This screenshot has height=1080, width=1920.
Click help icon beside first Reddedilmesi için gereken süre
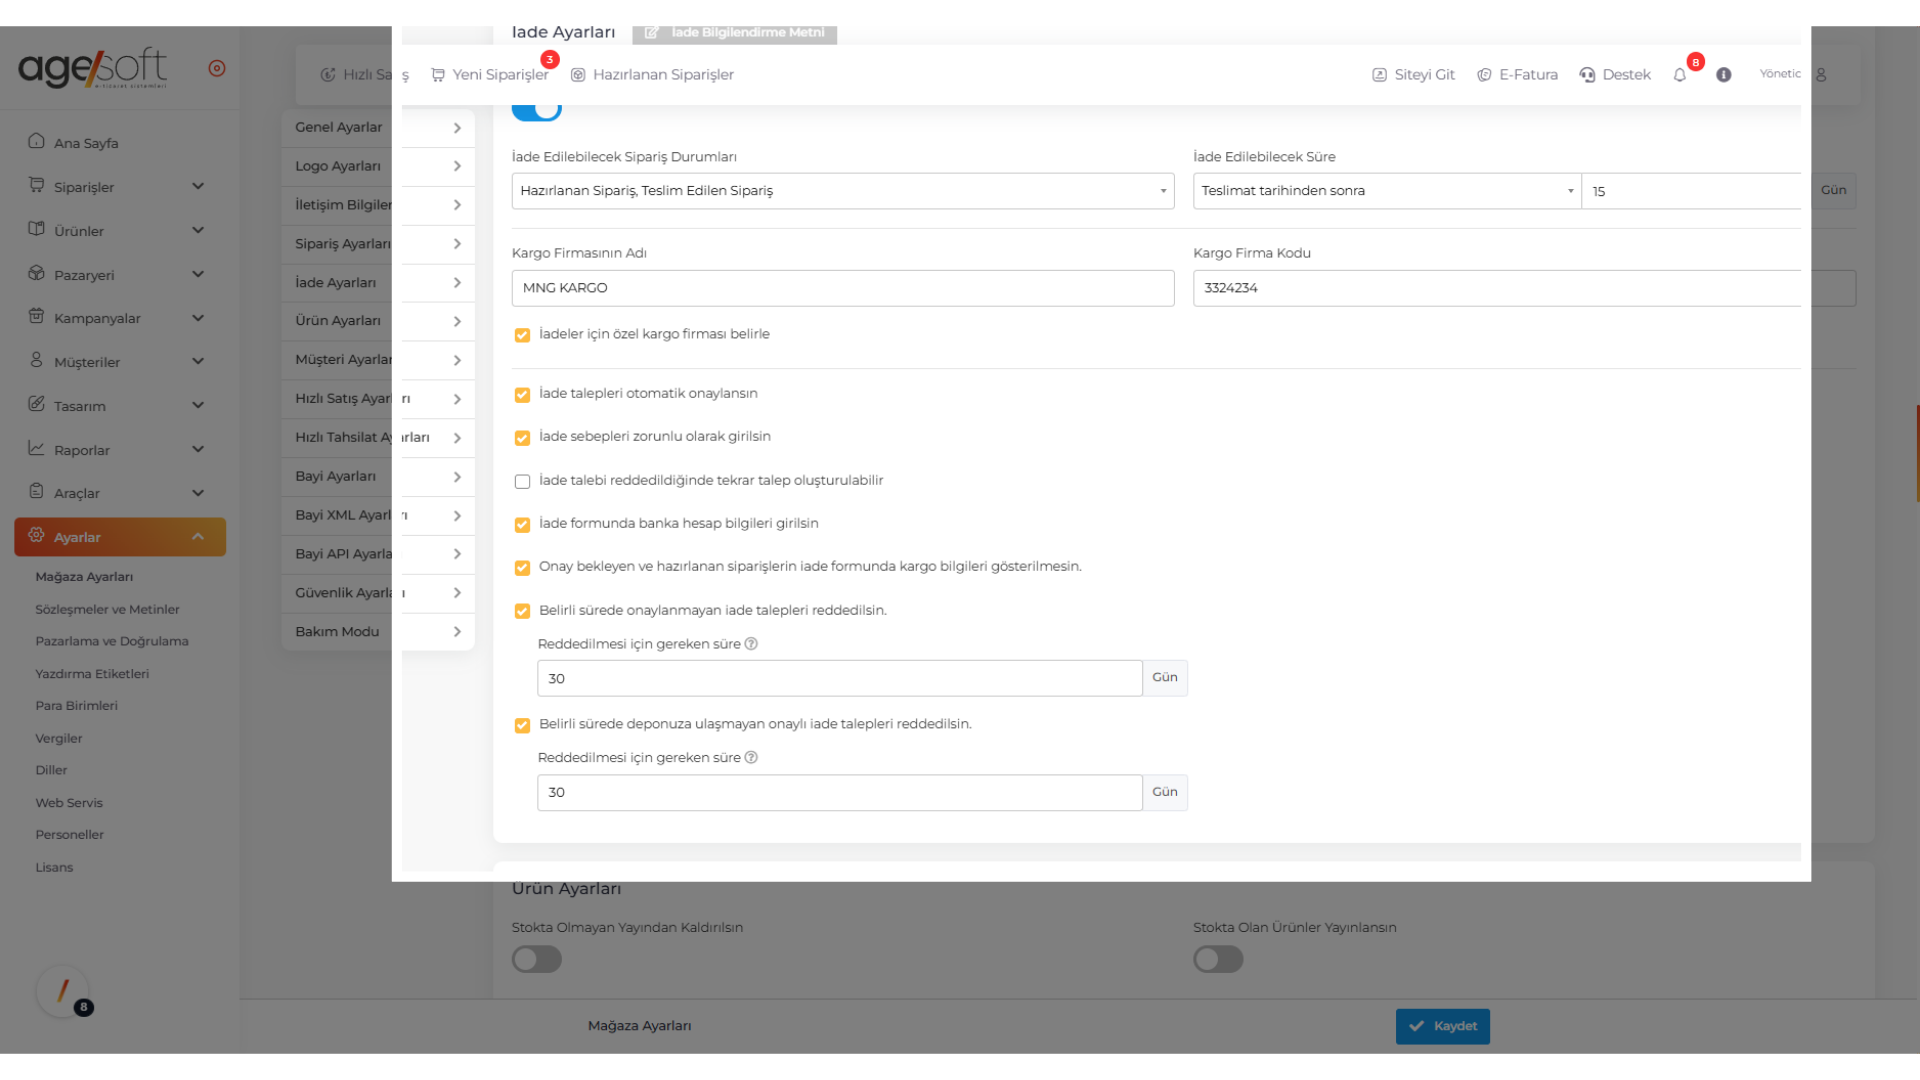(x=751, y=644)
